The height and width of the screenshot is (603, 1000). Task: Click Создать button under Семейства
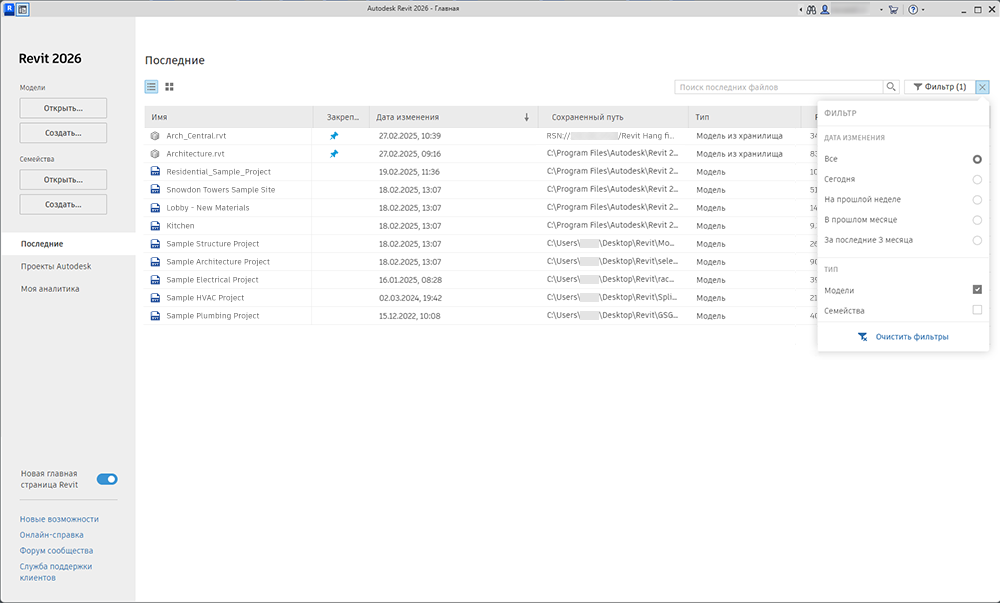(x=63, y=204)
